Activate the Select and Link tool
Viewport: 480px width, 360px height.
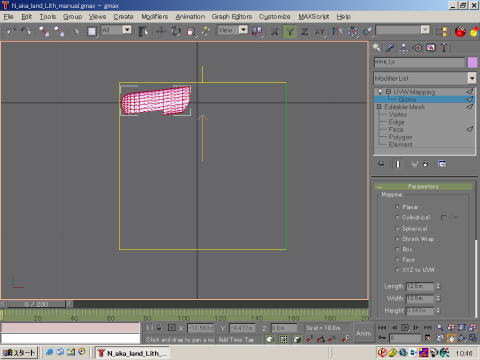coord(44,31)
